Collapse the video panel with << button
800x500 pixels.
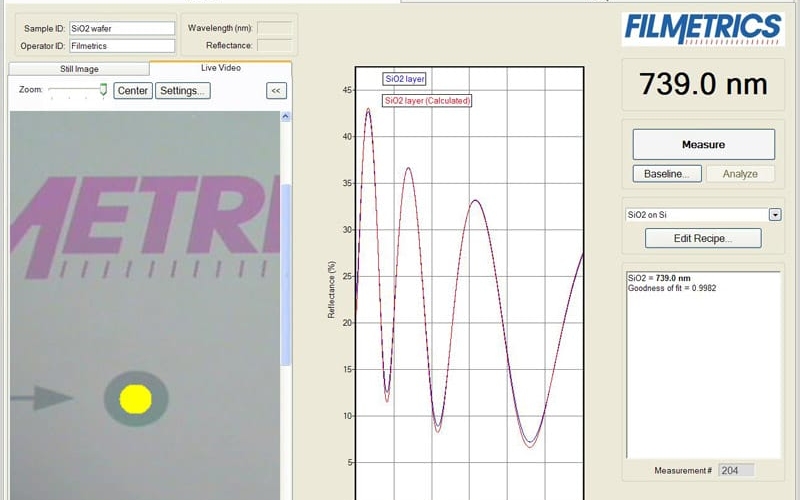276,91
